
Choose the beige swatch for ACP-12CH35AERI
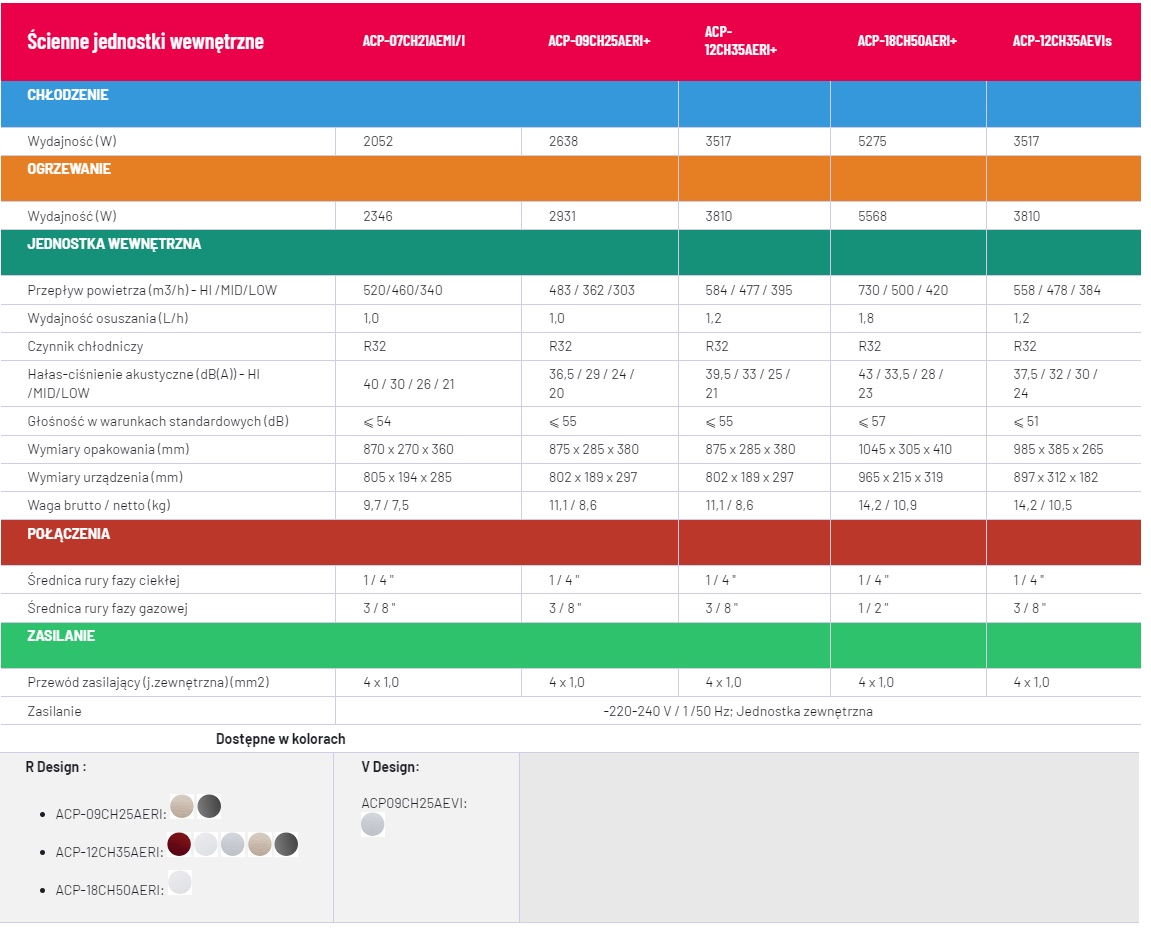[x=260, y=844]
